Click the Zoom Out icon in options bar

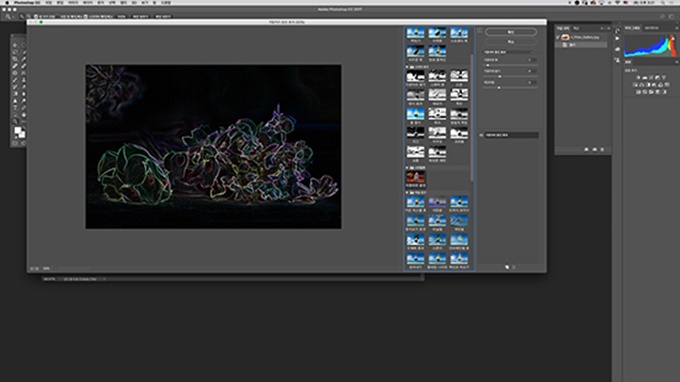29,16
